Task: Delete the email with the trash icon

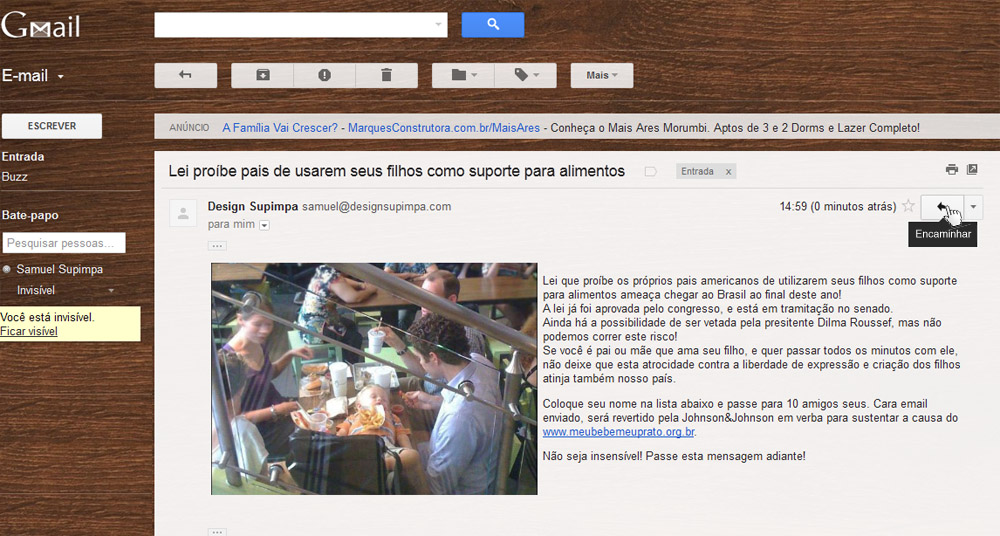Action: (x=386, y=75)
